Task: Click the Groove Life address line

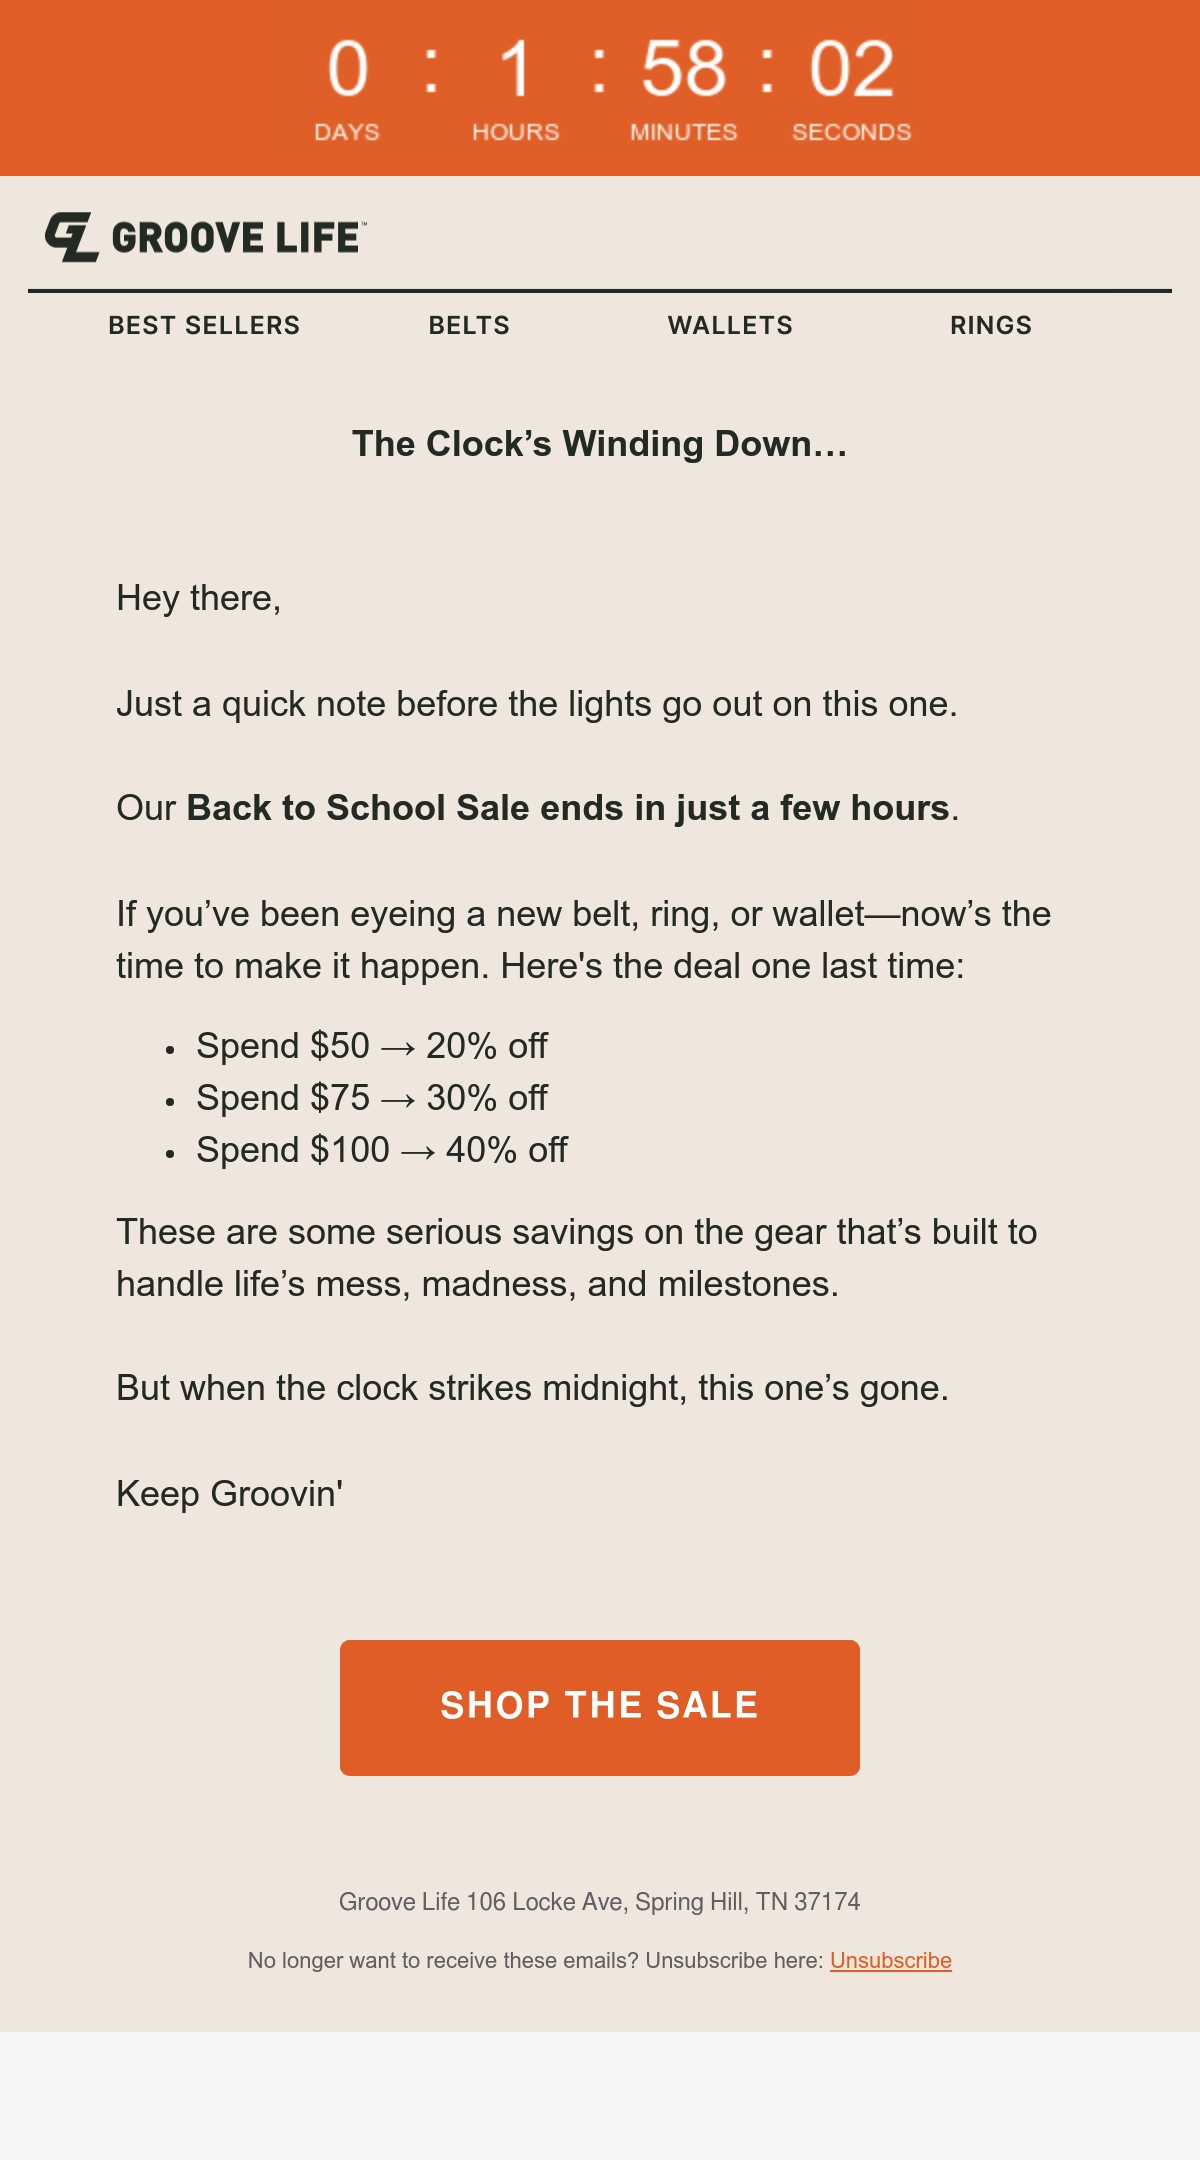Action: click(600, 1902)
